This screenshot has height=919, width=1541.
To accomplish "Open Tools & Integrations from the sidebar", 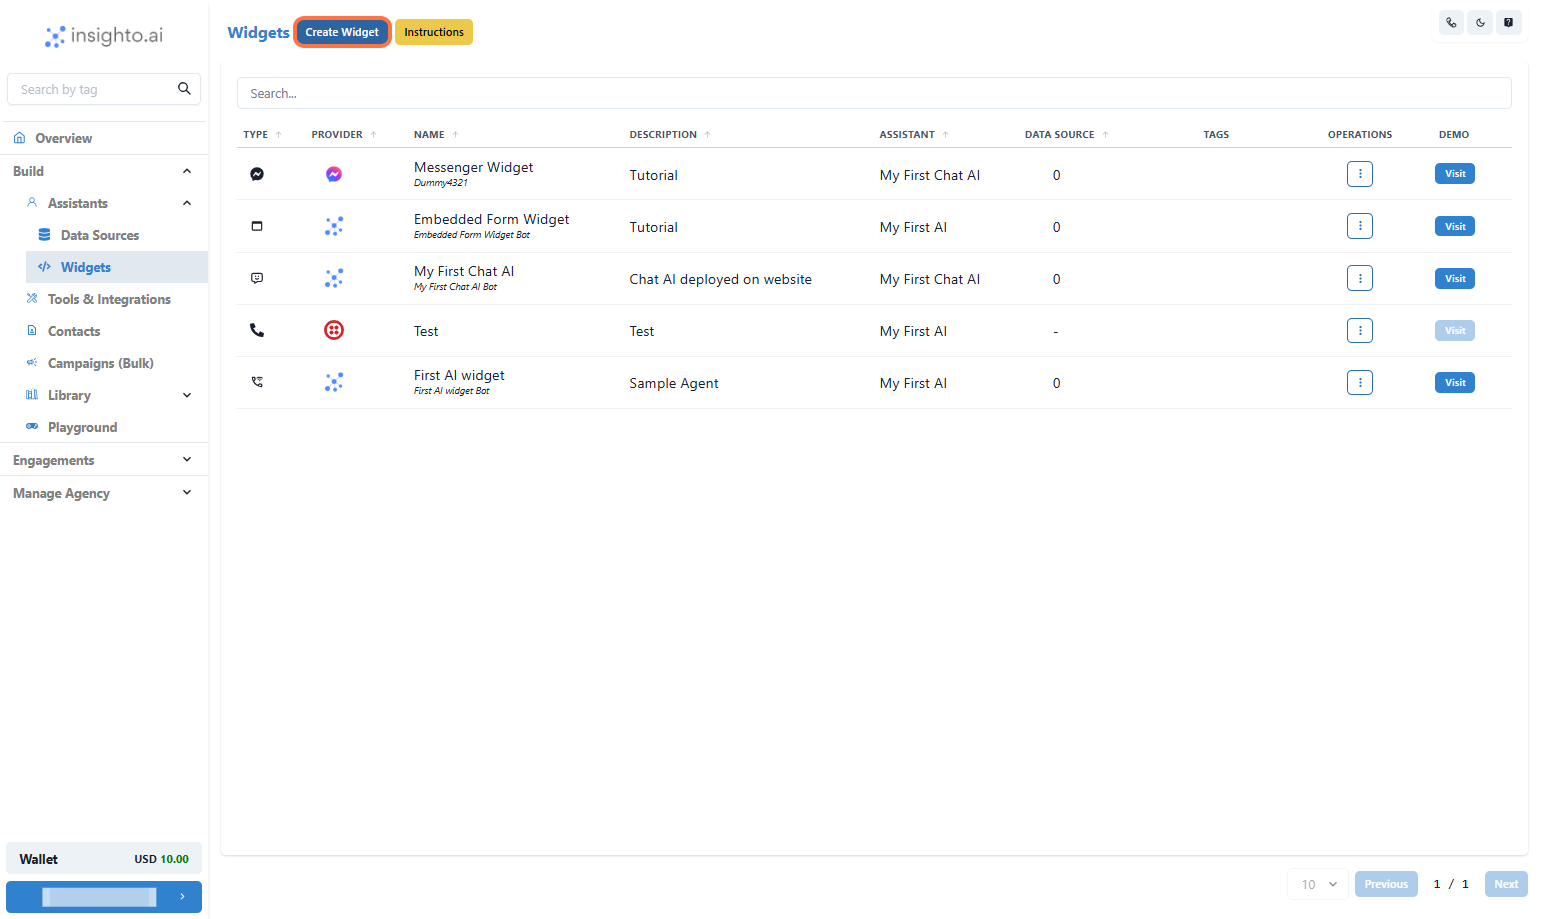I will [x=108, y=299].
